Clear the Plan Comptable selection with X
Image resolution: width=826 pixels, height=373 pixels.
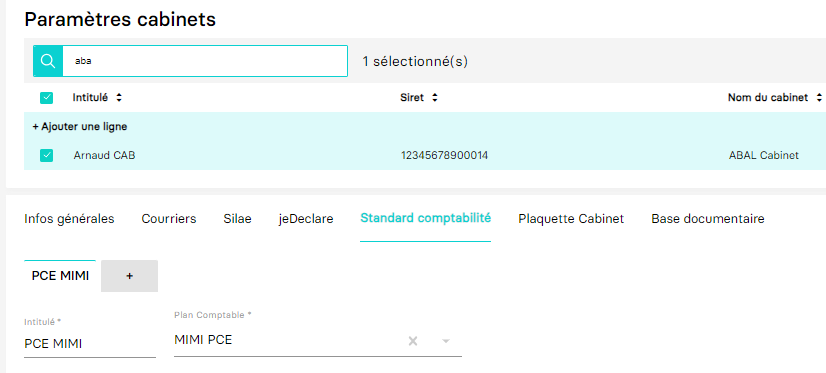click(x=413, y=341)
